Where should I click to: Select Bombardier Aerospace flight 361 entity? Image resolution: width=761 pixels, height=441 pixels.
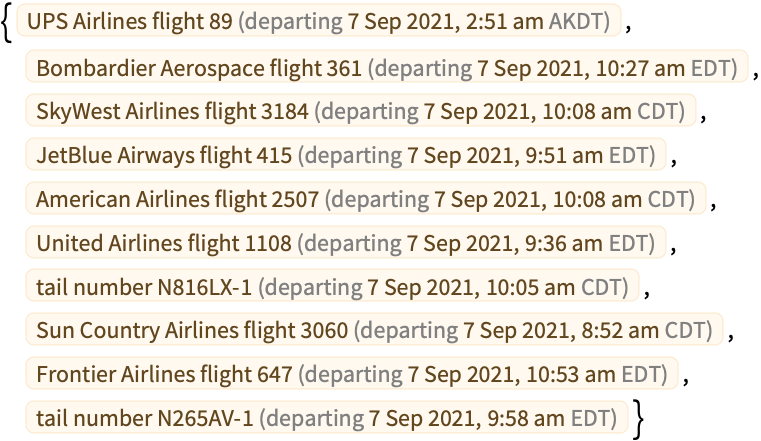coord(387,66)
